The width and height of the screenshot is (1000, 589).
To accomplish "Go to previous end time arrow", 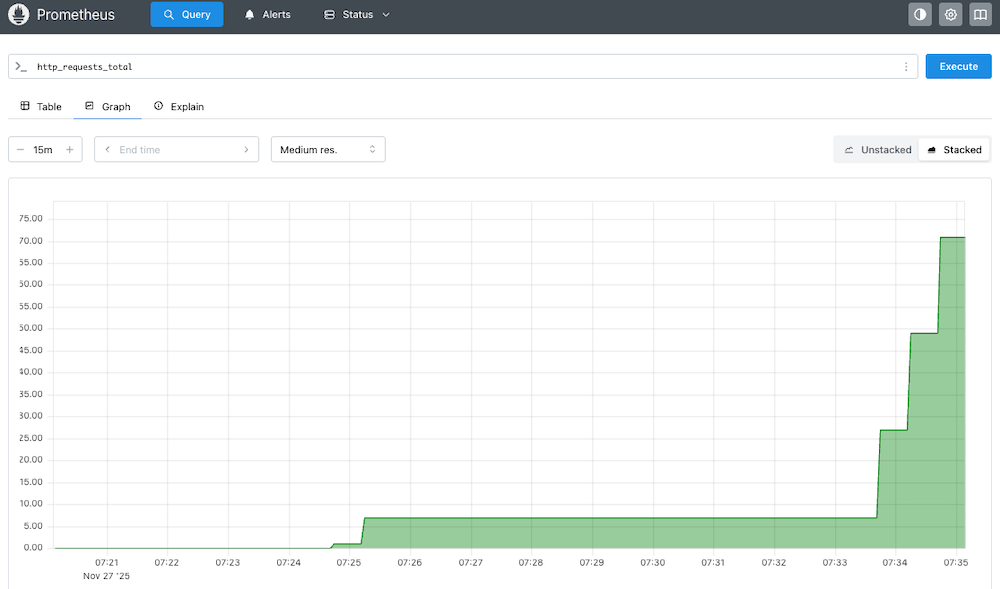I will 106,150.
